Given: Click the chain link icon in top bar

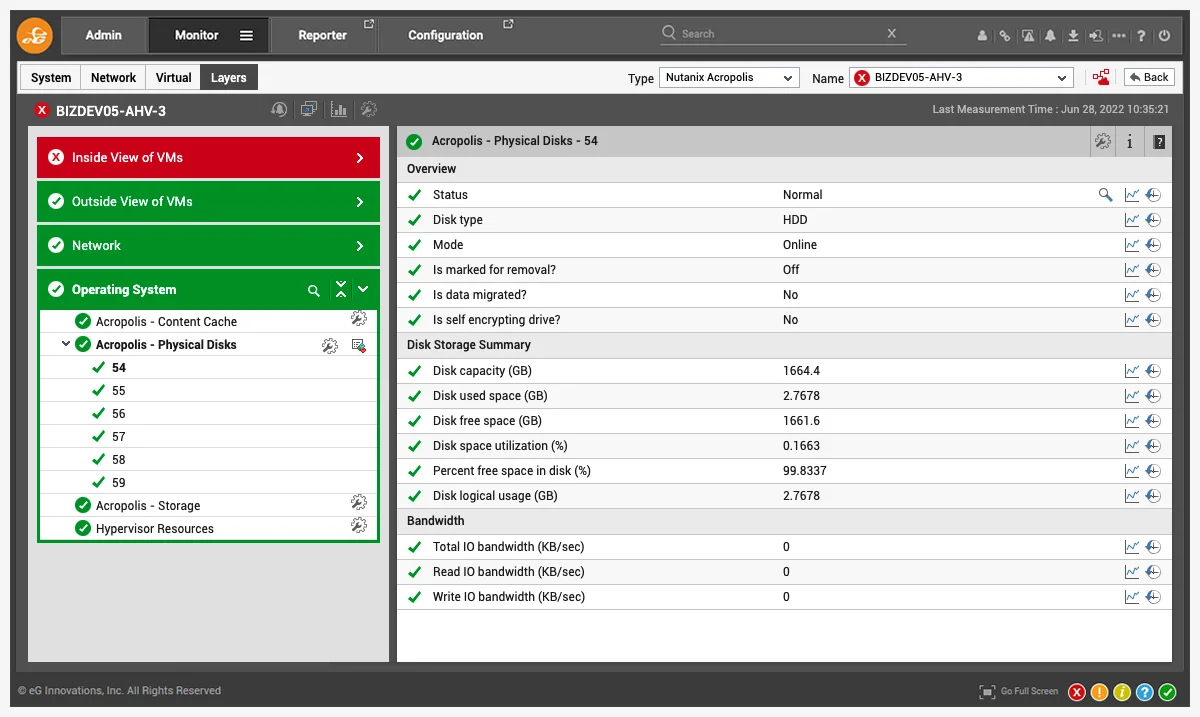Looking at the screenshot, I should click(1005, 35).
